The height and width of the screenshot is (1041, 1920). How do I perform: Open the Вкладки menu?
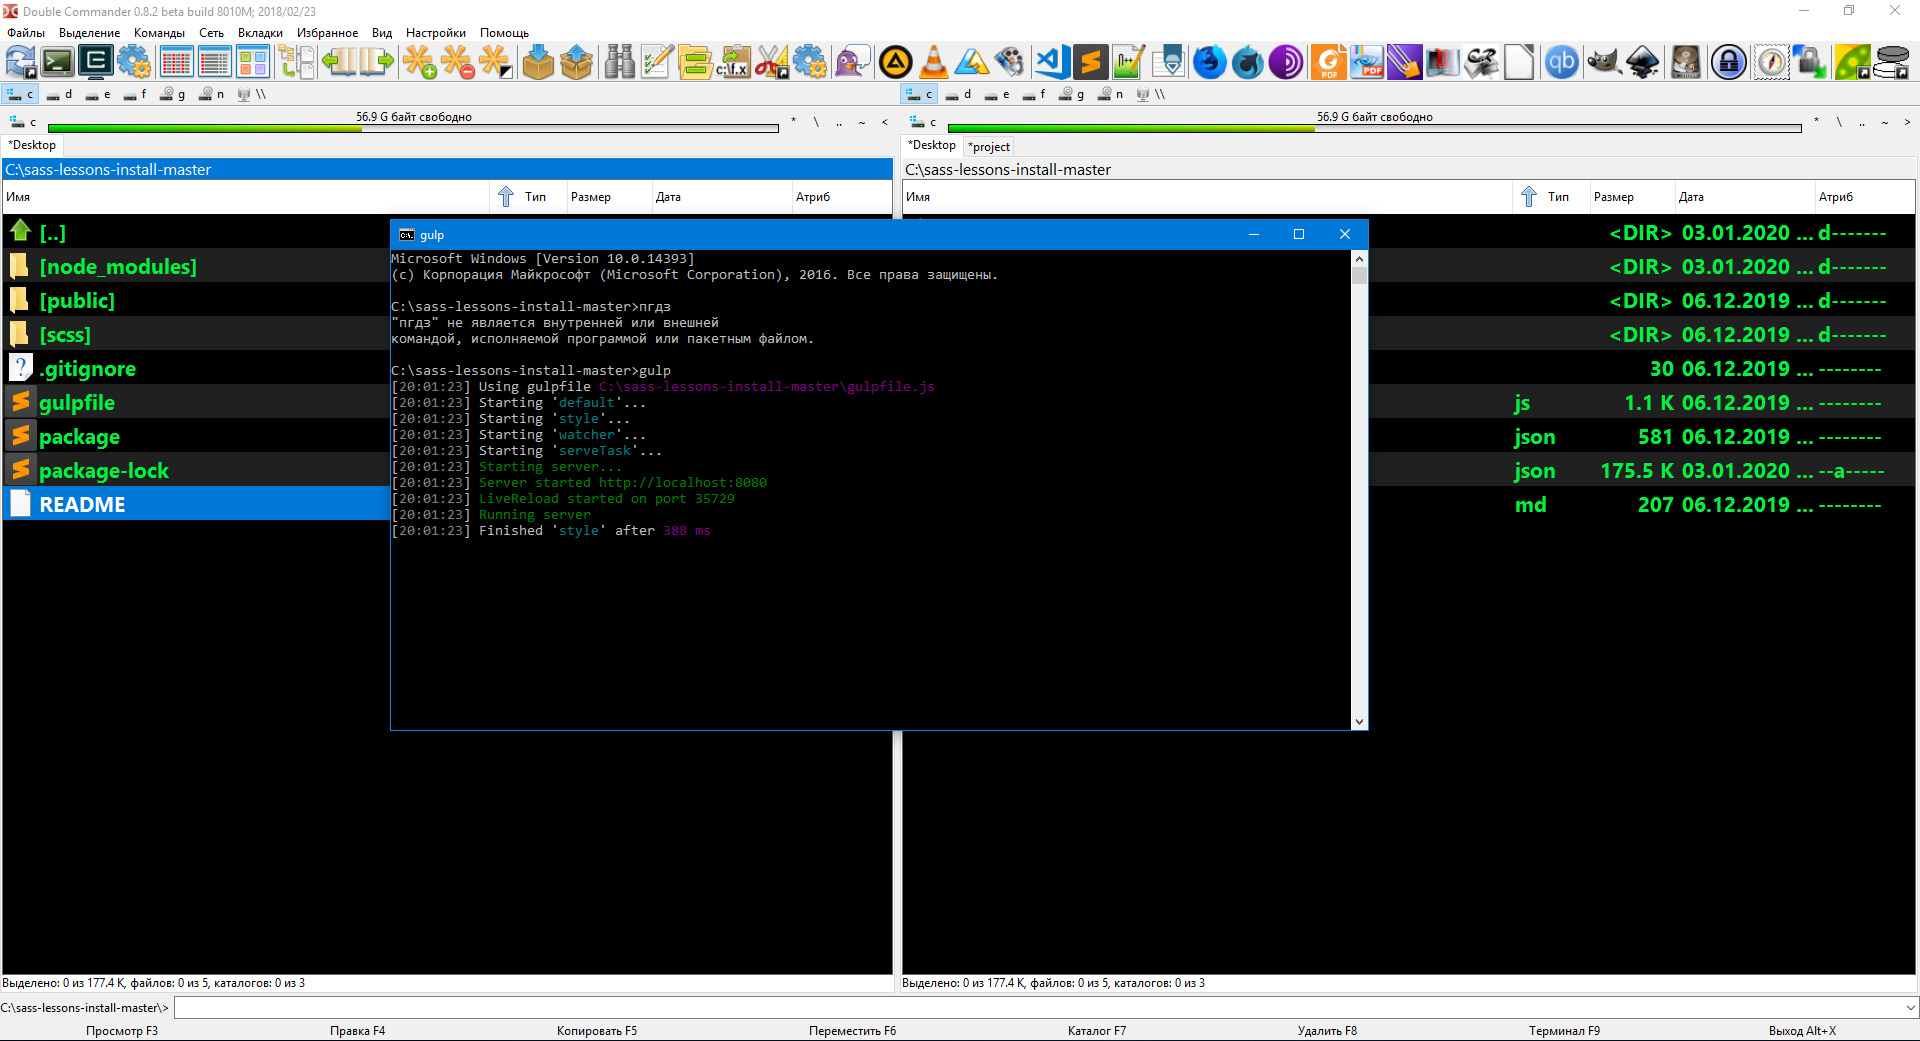[x=260, y=33]
